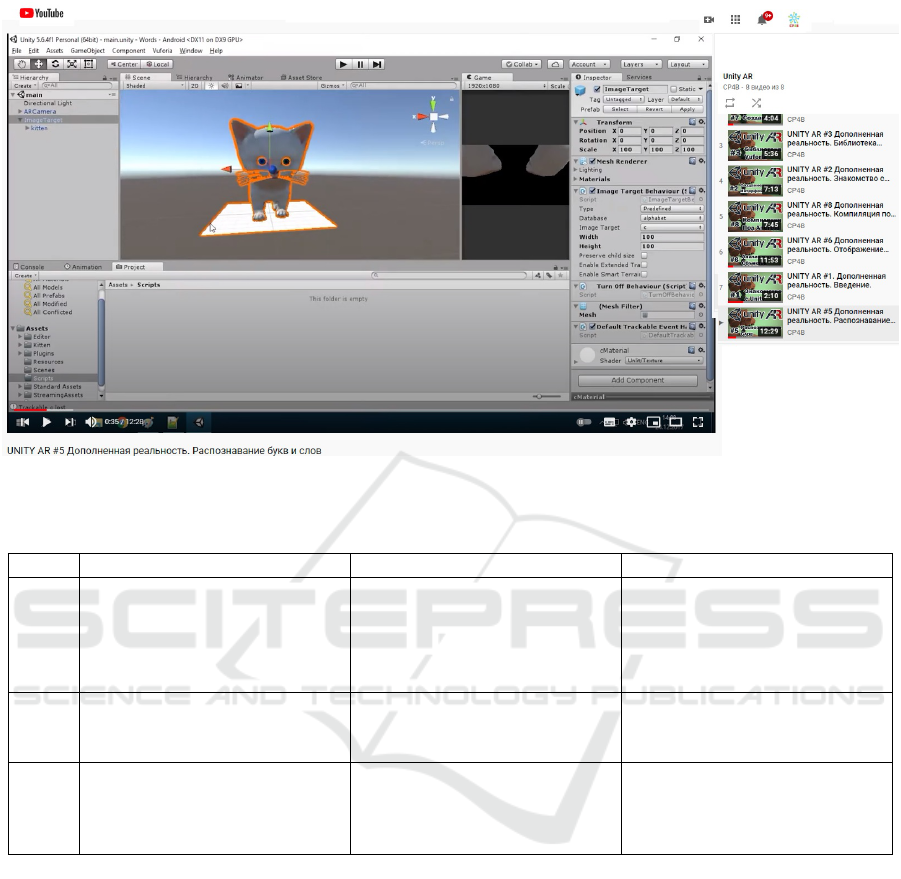Enter fullscreen in the video player
901x879 pixels.
699,422
